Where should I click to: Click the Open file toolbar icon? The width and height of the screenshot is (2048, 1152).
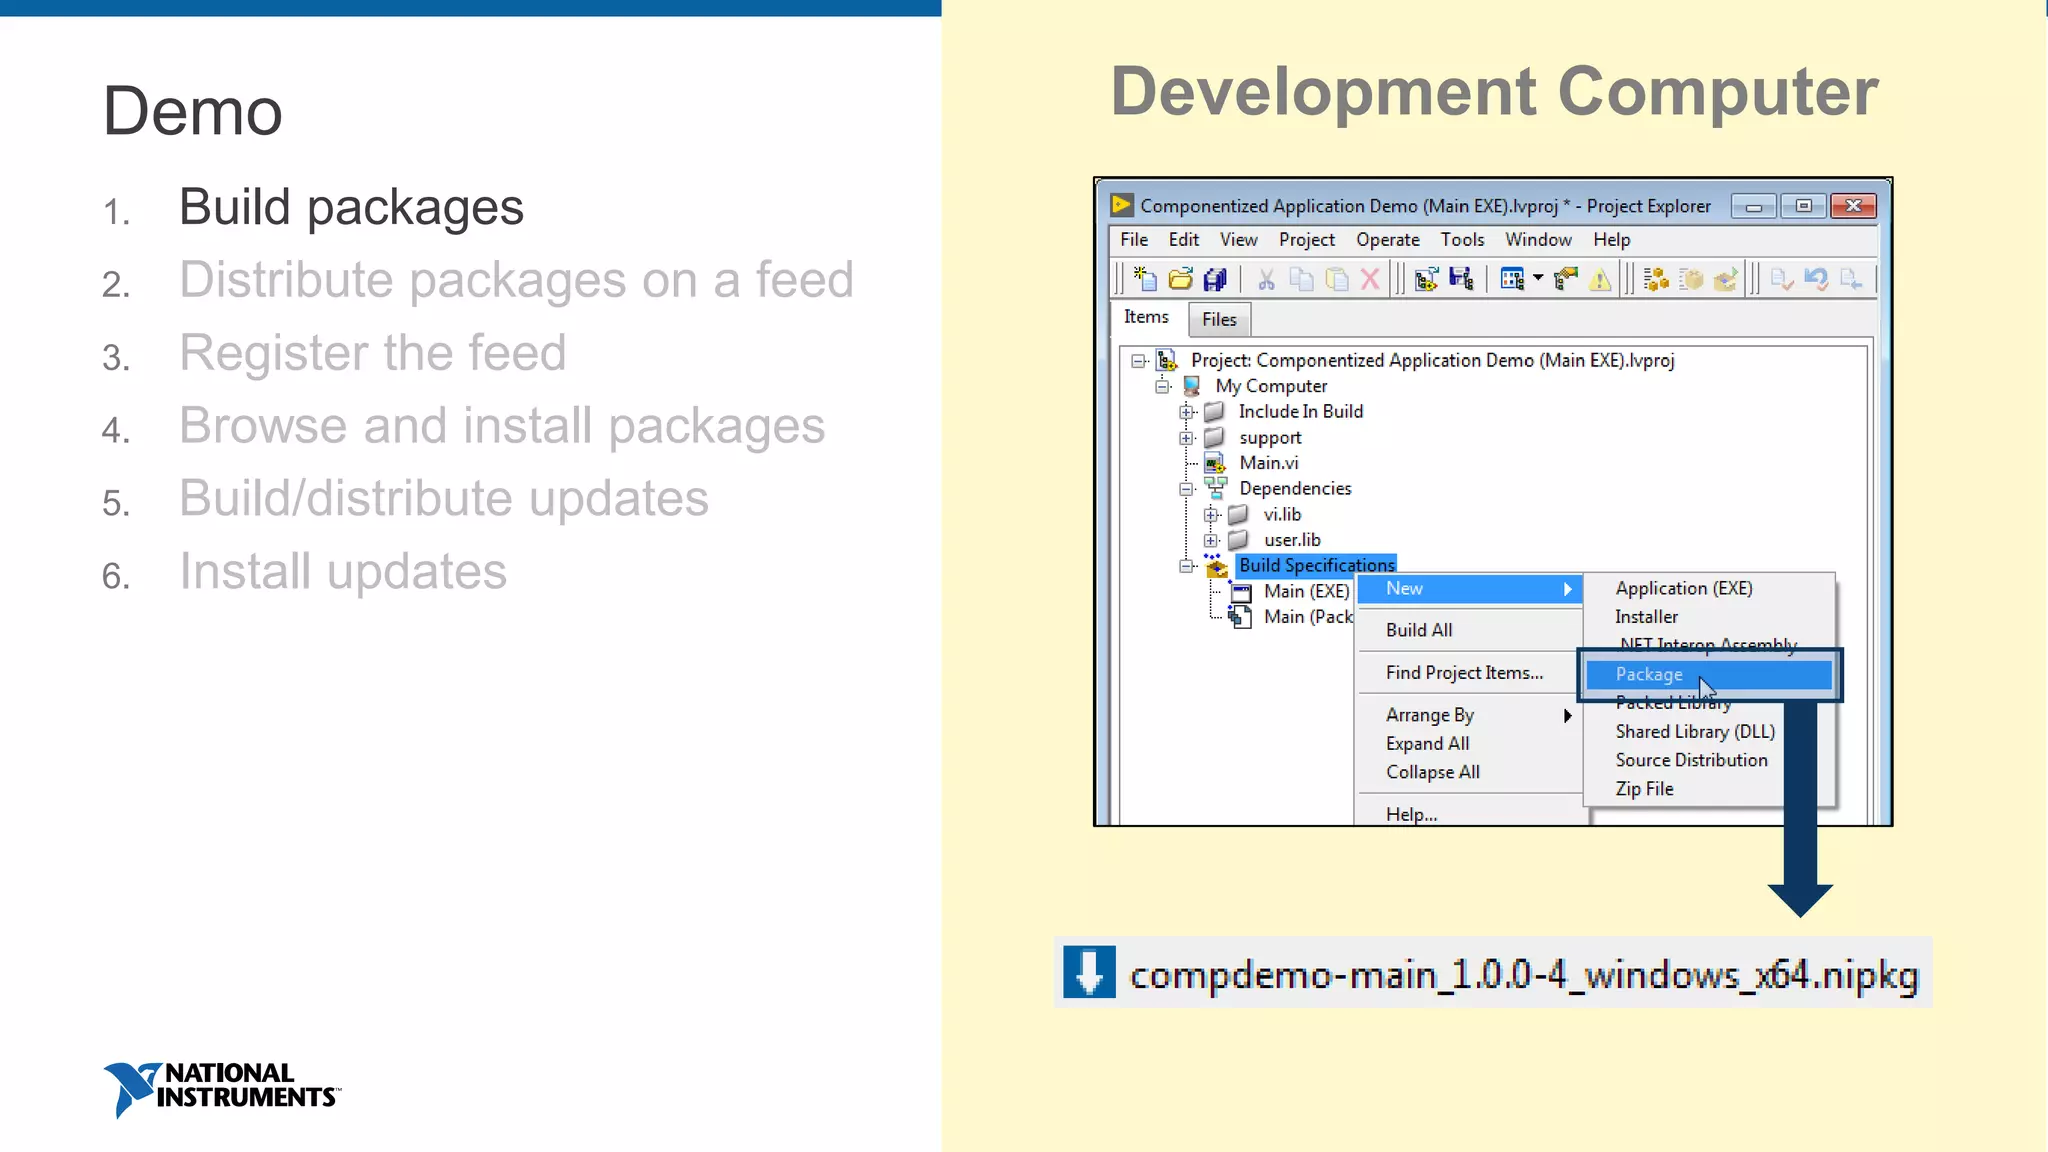[1180, 279]
